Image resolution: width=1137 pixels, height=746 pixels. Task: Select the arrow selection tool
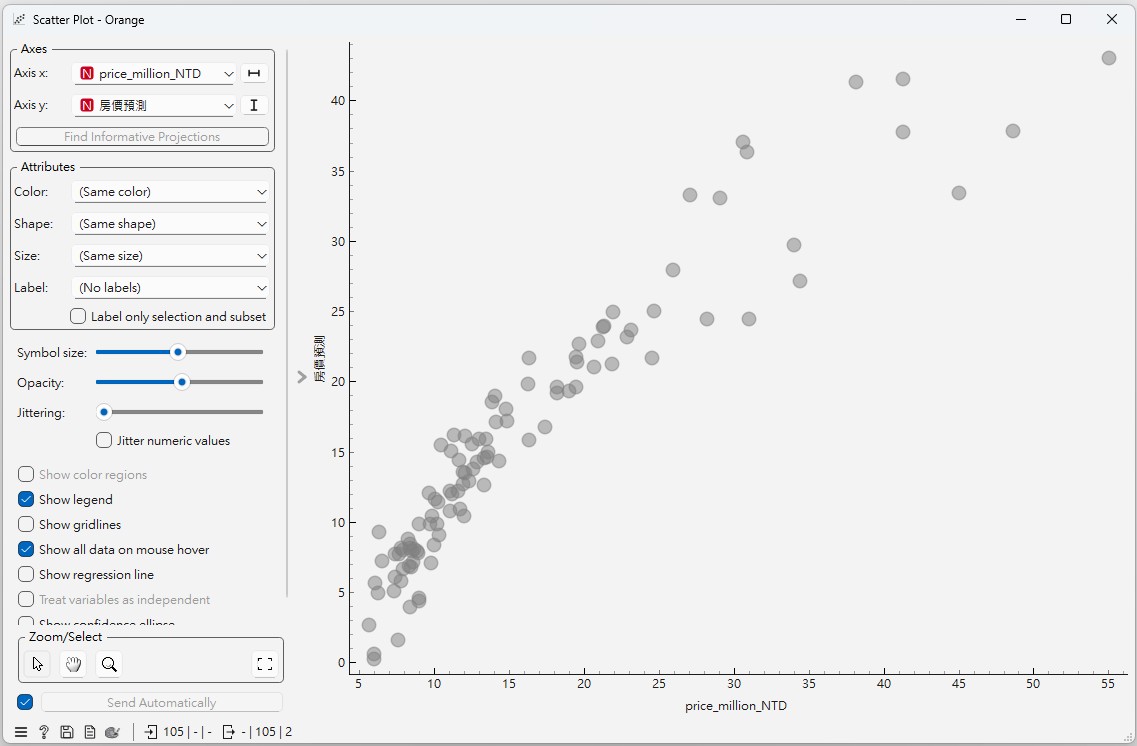click(x=38, y=664)
